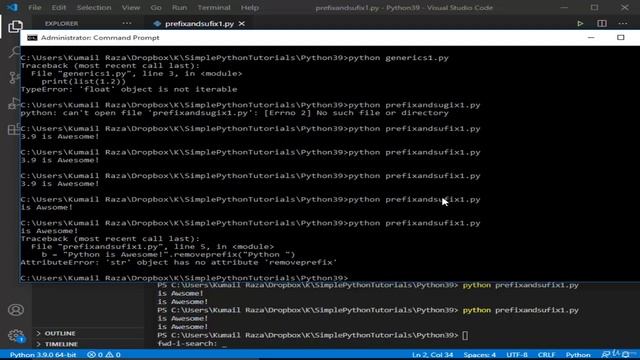
Task: Click the 'No such file or directory' line
Action: (x=235, y=113)
